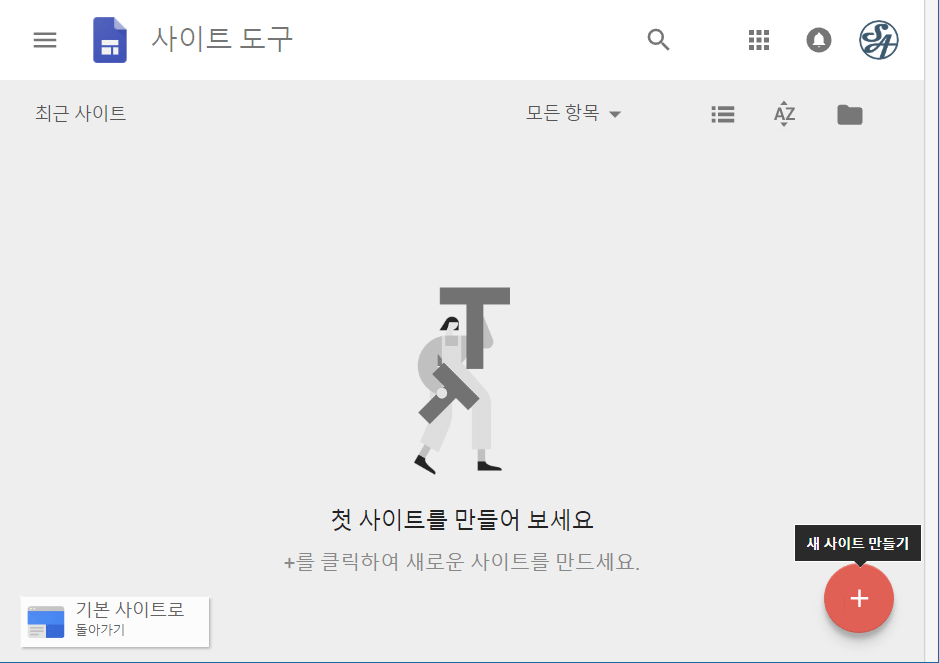Open the Google apps grid launcher
This screenshot has width=939, height=663.
[x=758, y=40]
